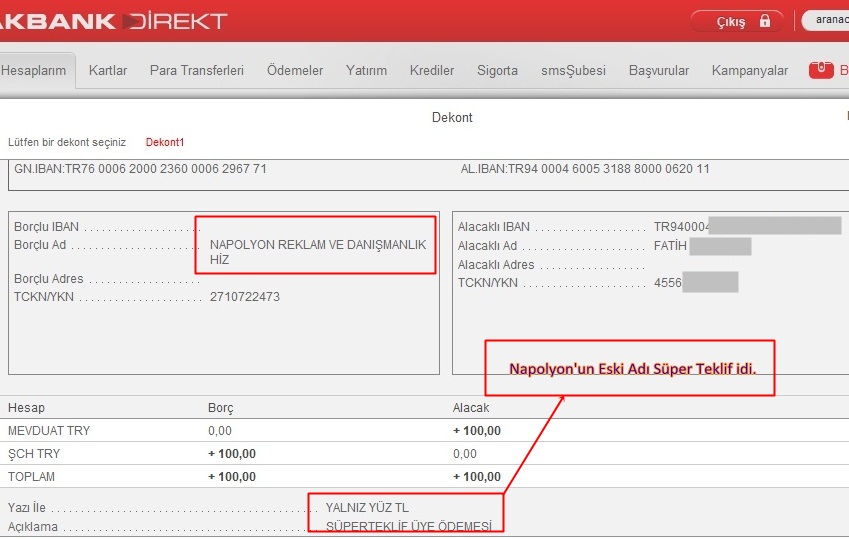
Task: Click the red wallet icon after Kampanyalar
Action: pos(821,70)
